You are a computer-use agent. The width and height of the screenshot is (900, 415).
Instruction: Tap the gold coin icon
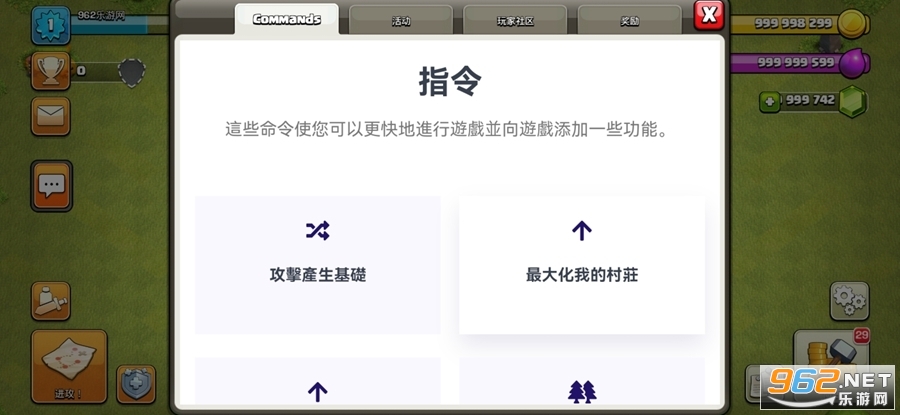(854, 24)
